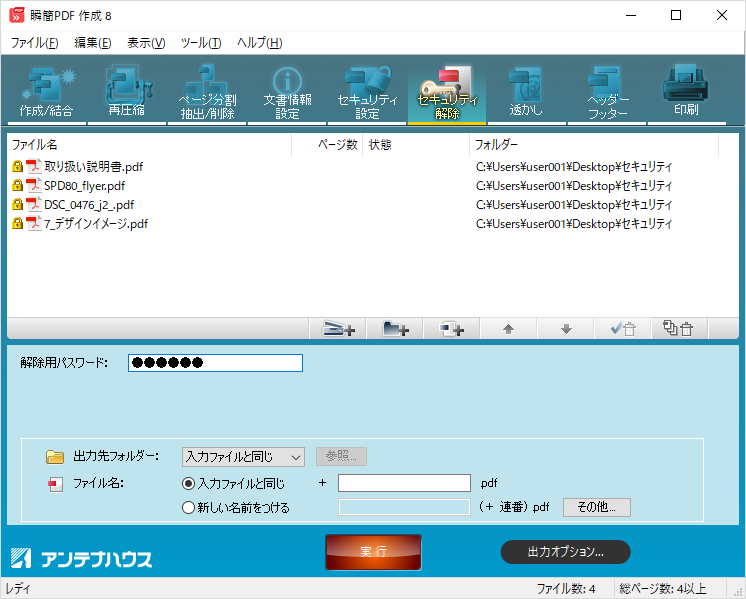The width and height of the screenshot is (746, 599).
Task: Click the output folder yellow icon
Action: pos(55,457)
